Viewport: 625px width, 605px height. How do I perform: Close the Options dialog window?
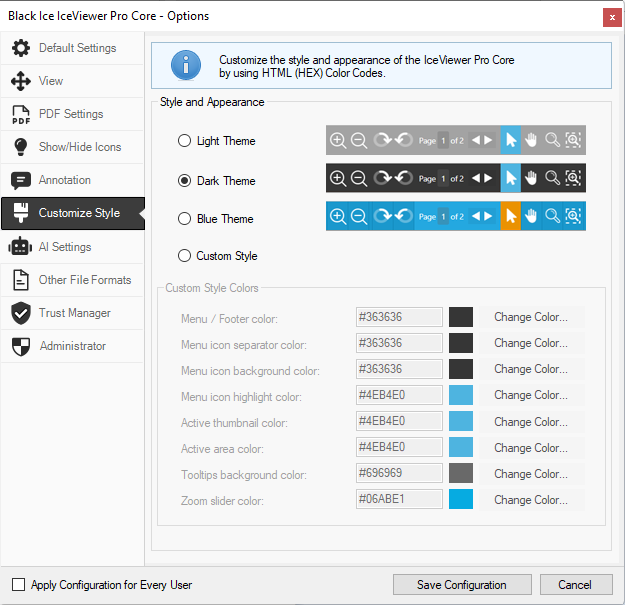612,18
